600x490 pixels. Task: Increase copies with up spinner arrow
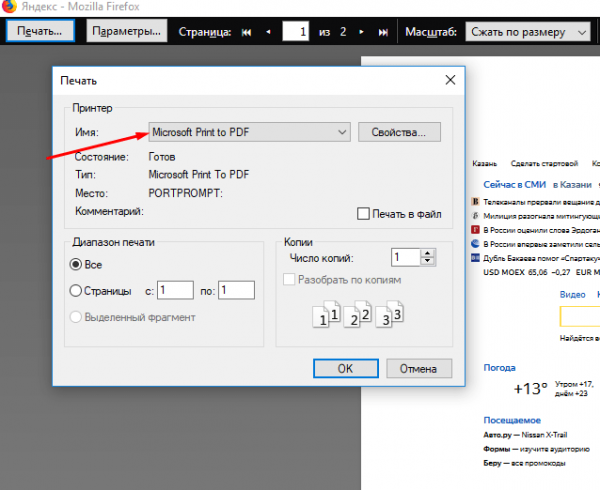coord(427,253)
